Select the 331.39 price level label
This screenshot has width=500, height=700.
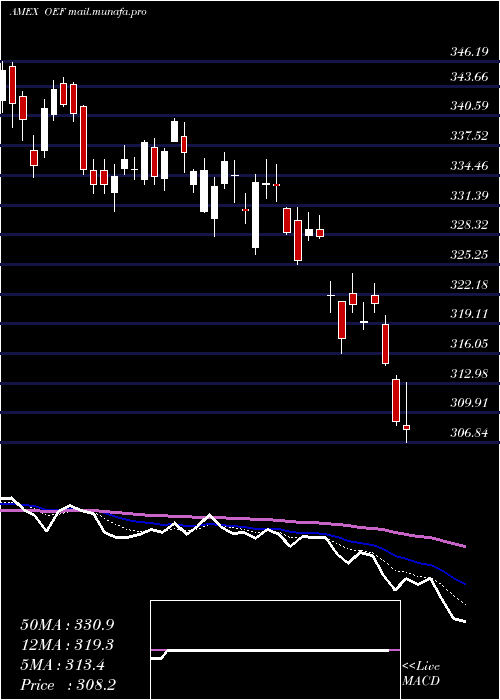(469, 196)
